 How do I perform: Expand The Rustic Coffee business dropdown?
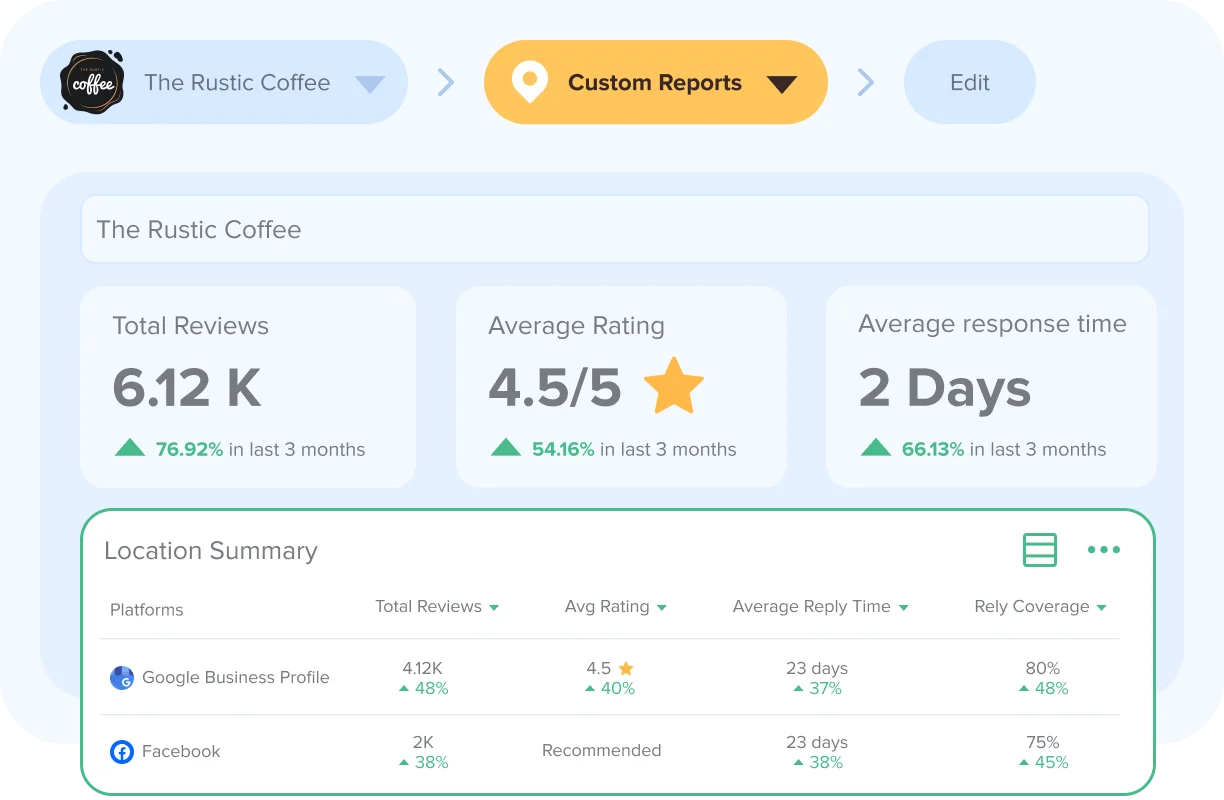click(370, 84)
